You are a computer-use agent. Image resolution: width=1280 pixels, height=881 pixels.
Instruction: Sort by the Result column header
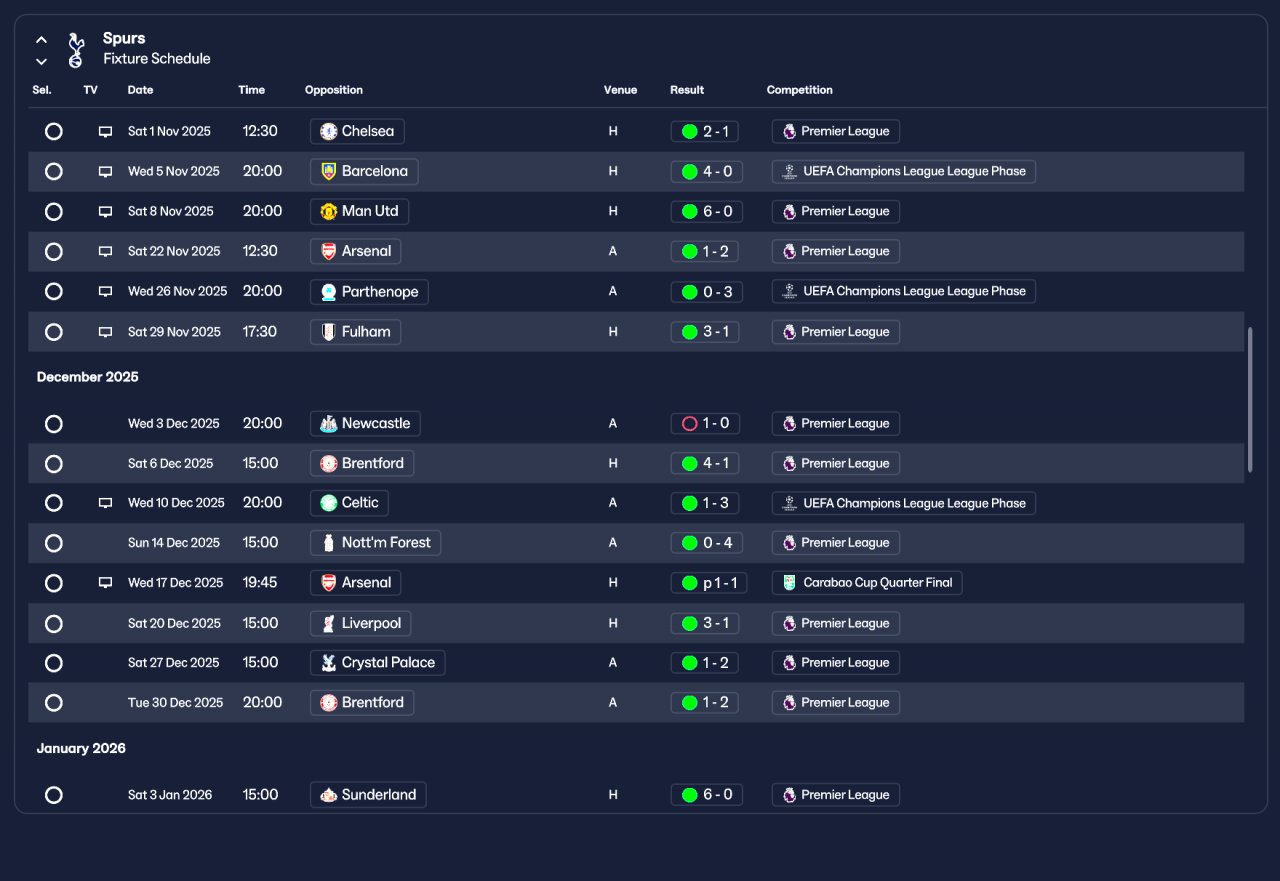point(687,90)
